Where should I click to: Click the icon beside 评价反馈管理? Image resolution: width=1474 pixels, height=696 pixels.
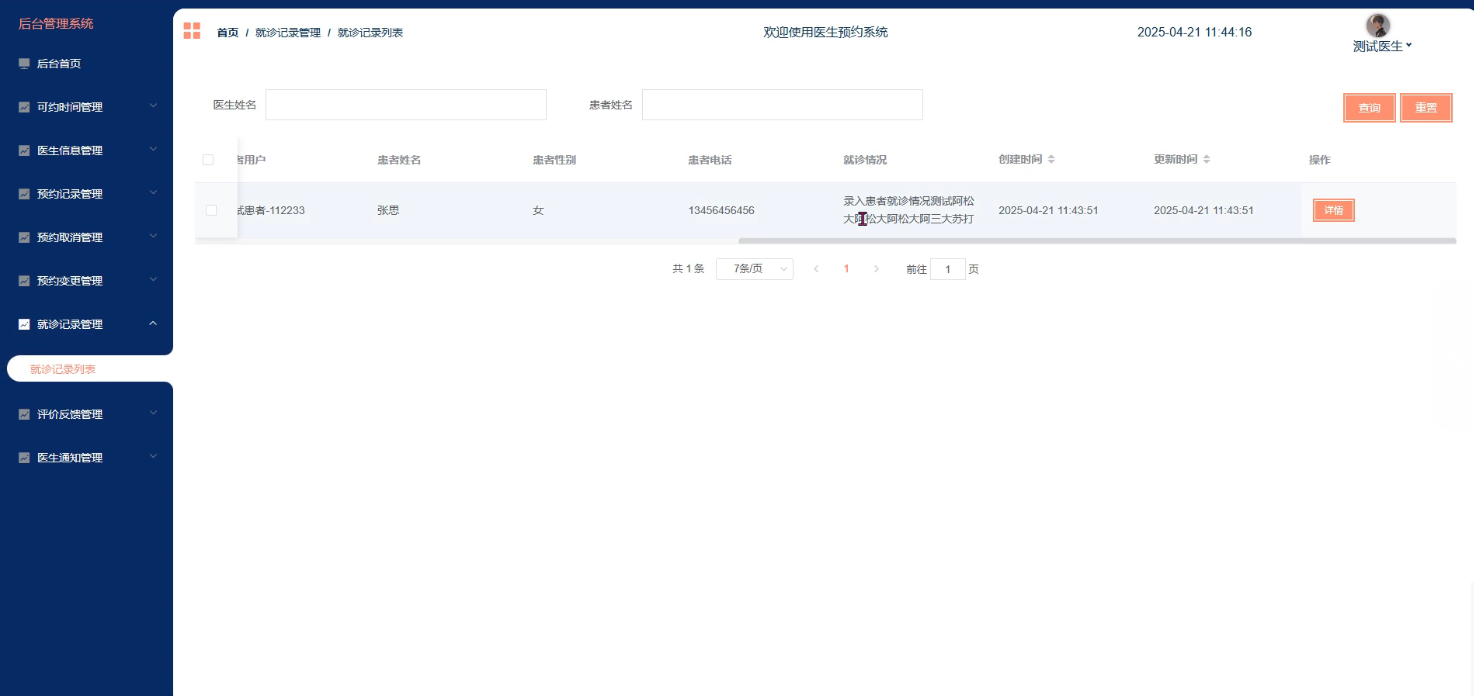coord(24,414)
